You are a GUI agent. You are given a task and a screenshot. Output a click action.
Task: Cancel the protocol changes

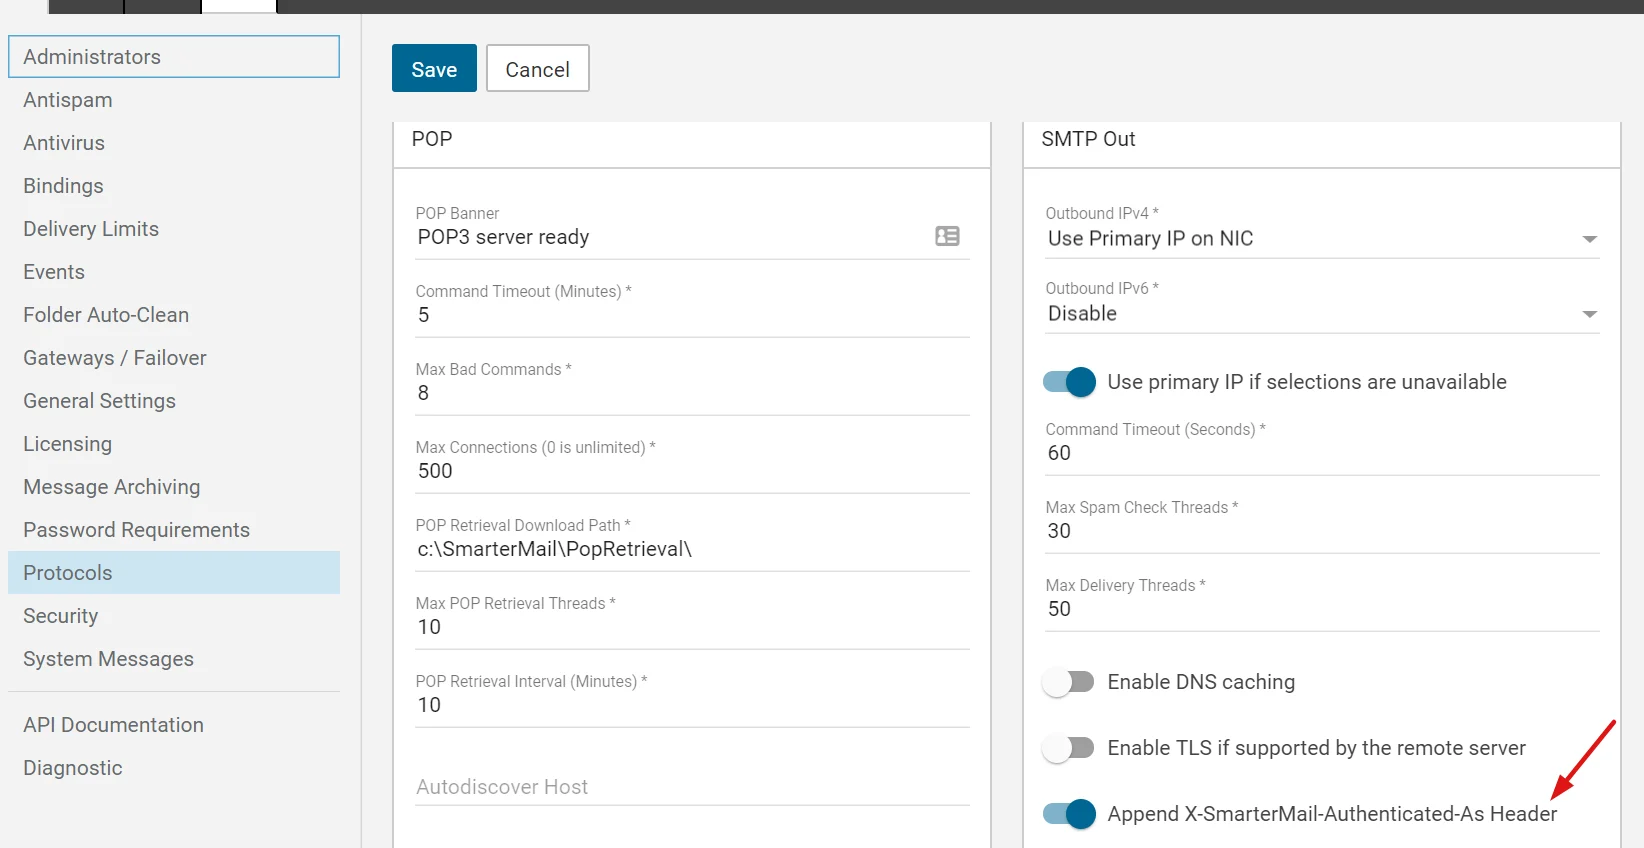pyautogui.click(x=538, y=69)
